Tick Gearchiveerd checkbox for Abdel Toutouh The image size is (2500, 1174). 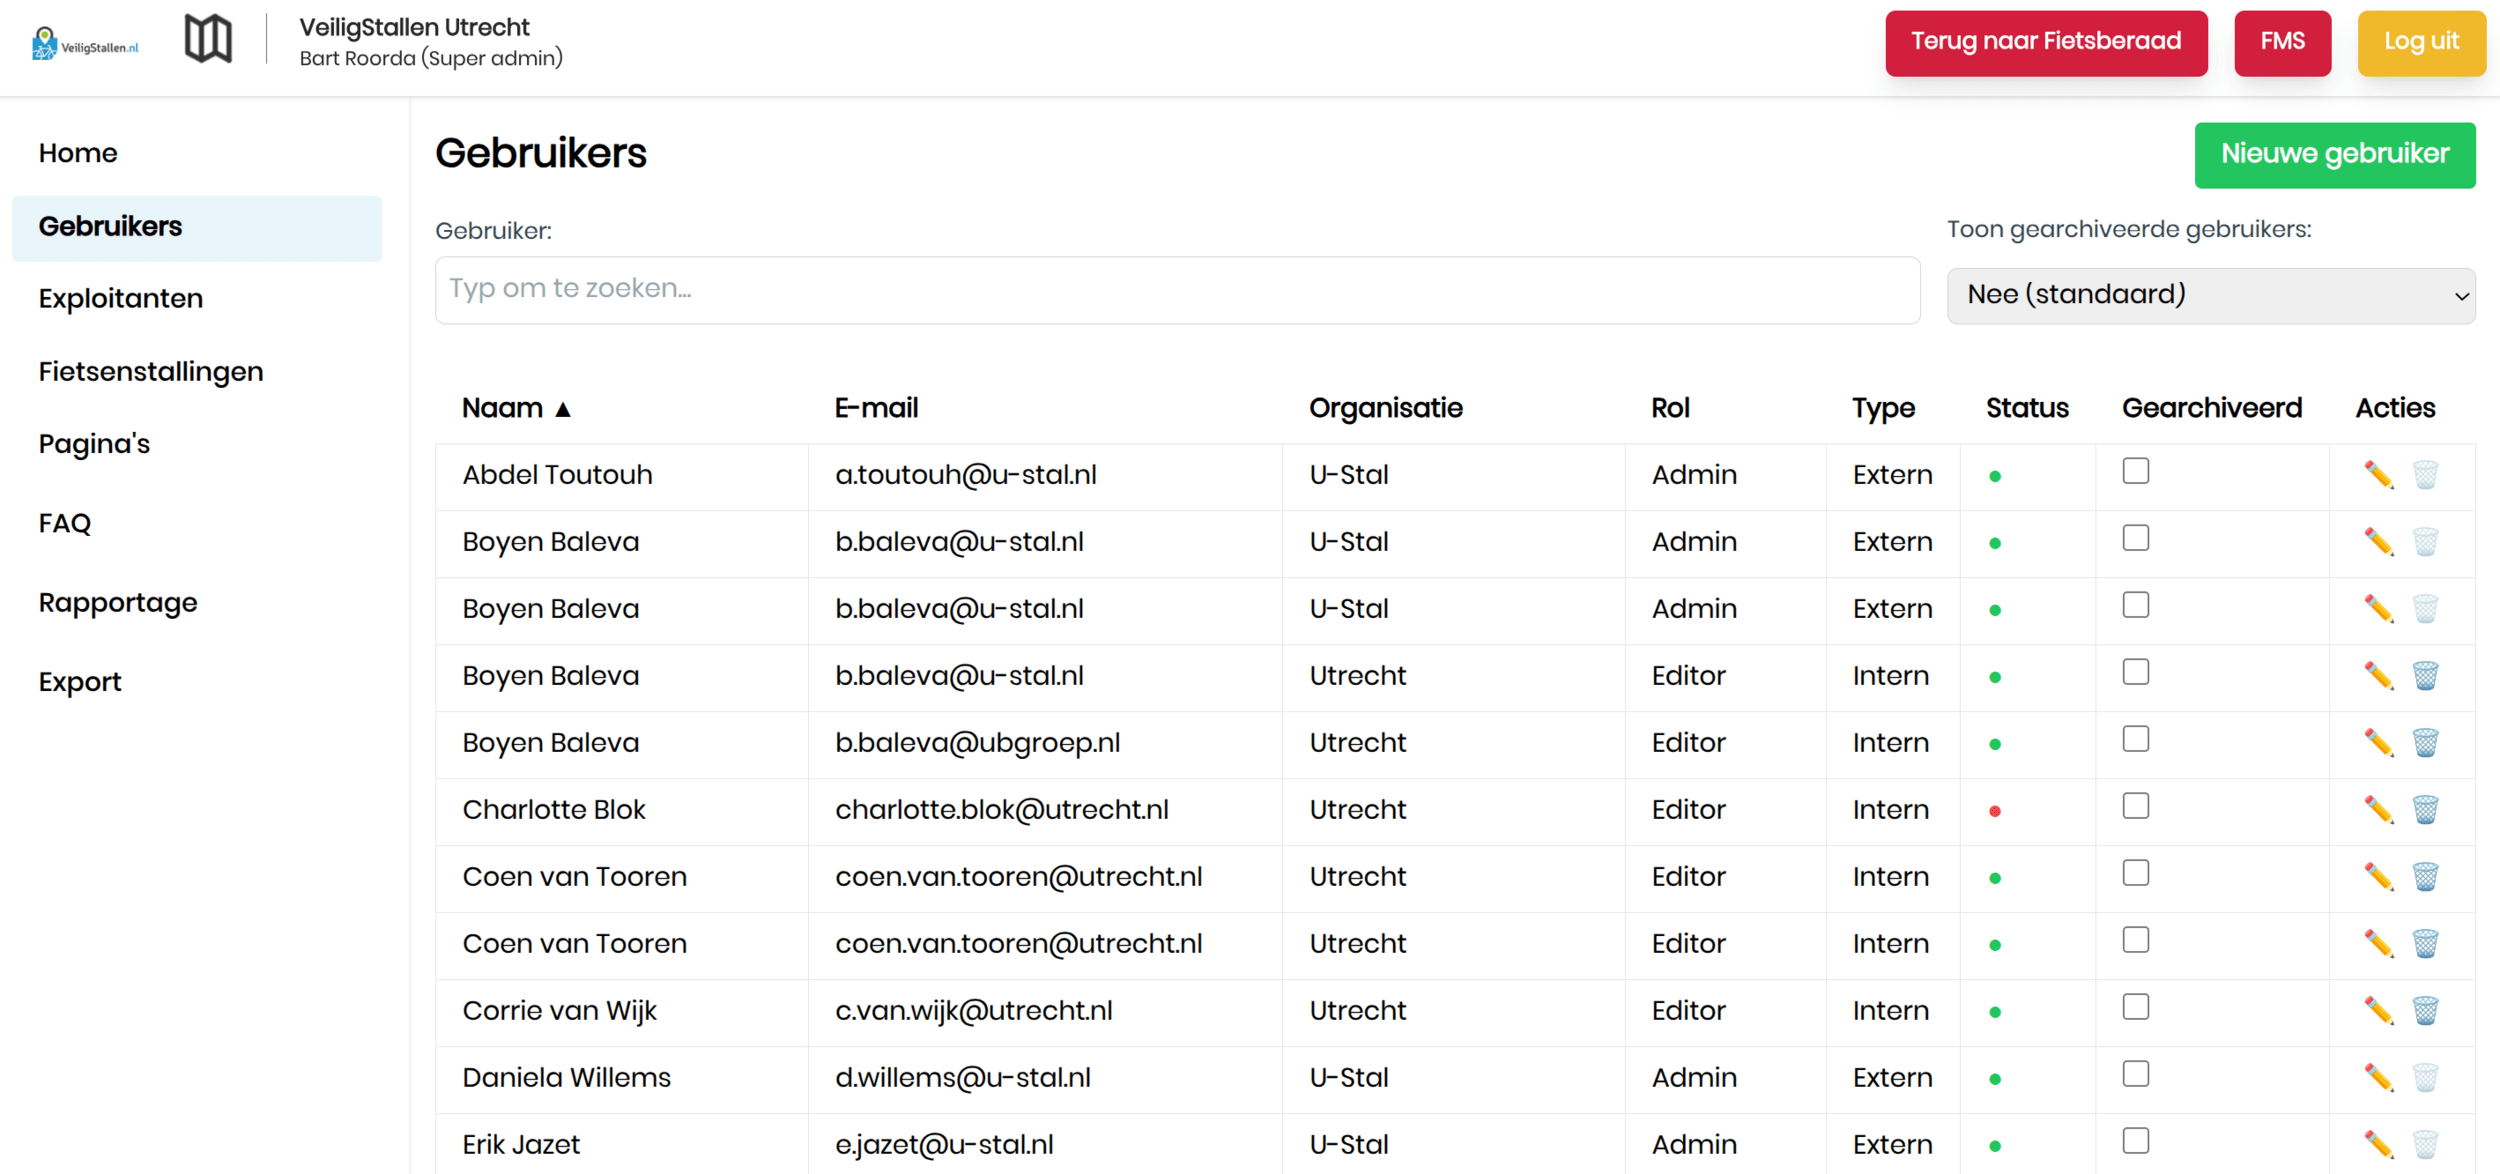coord(2135,471)
